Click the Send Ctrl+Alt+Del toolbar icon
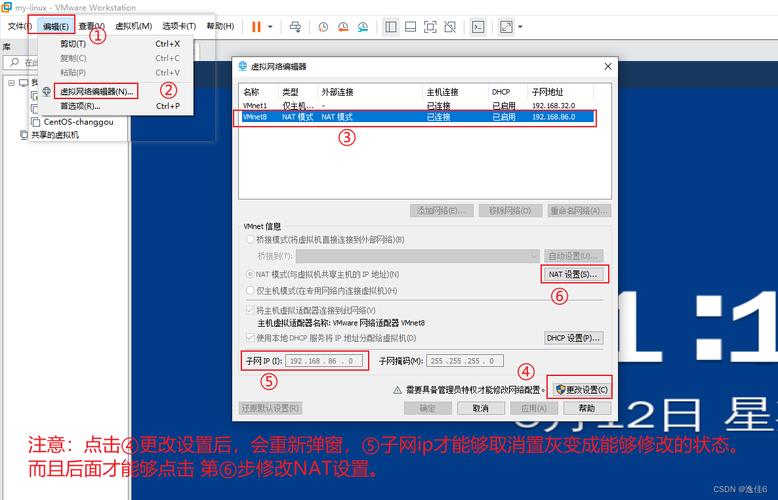The height and width of the screenshot is (500, 778). point(295,27)
